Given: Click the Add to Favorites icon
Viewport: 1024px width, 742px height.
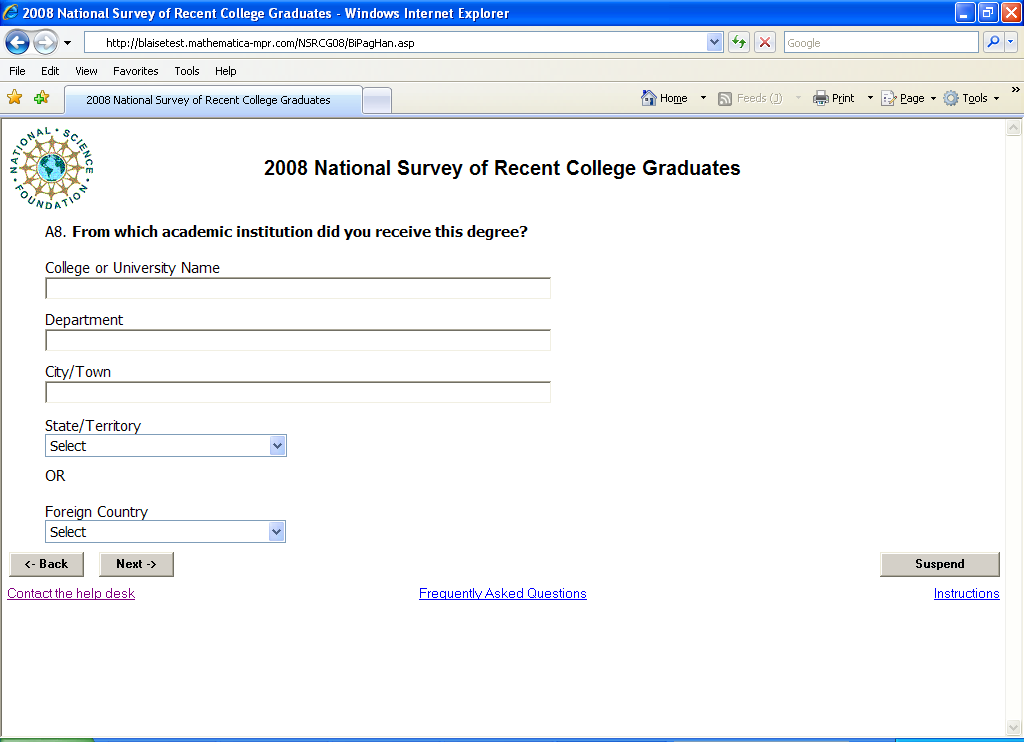Looking at the screenshot, I should tap(41, 98).
